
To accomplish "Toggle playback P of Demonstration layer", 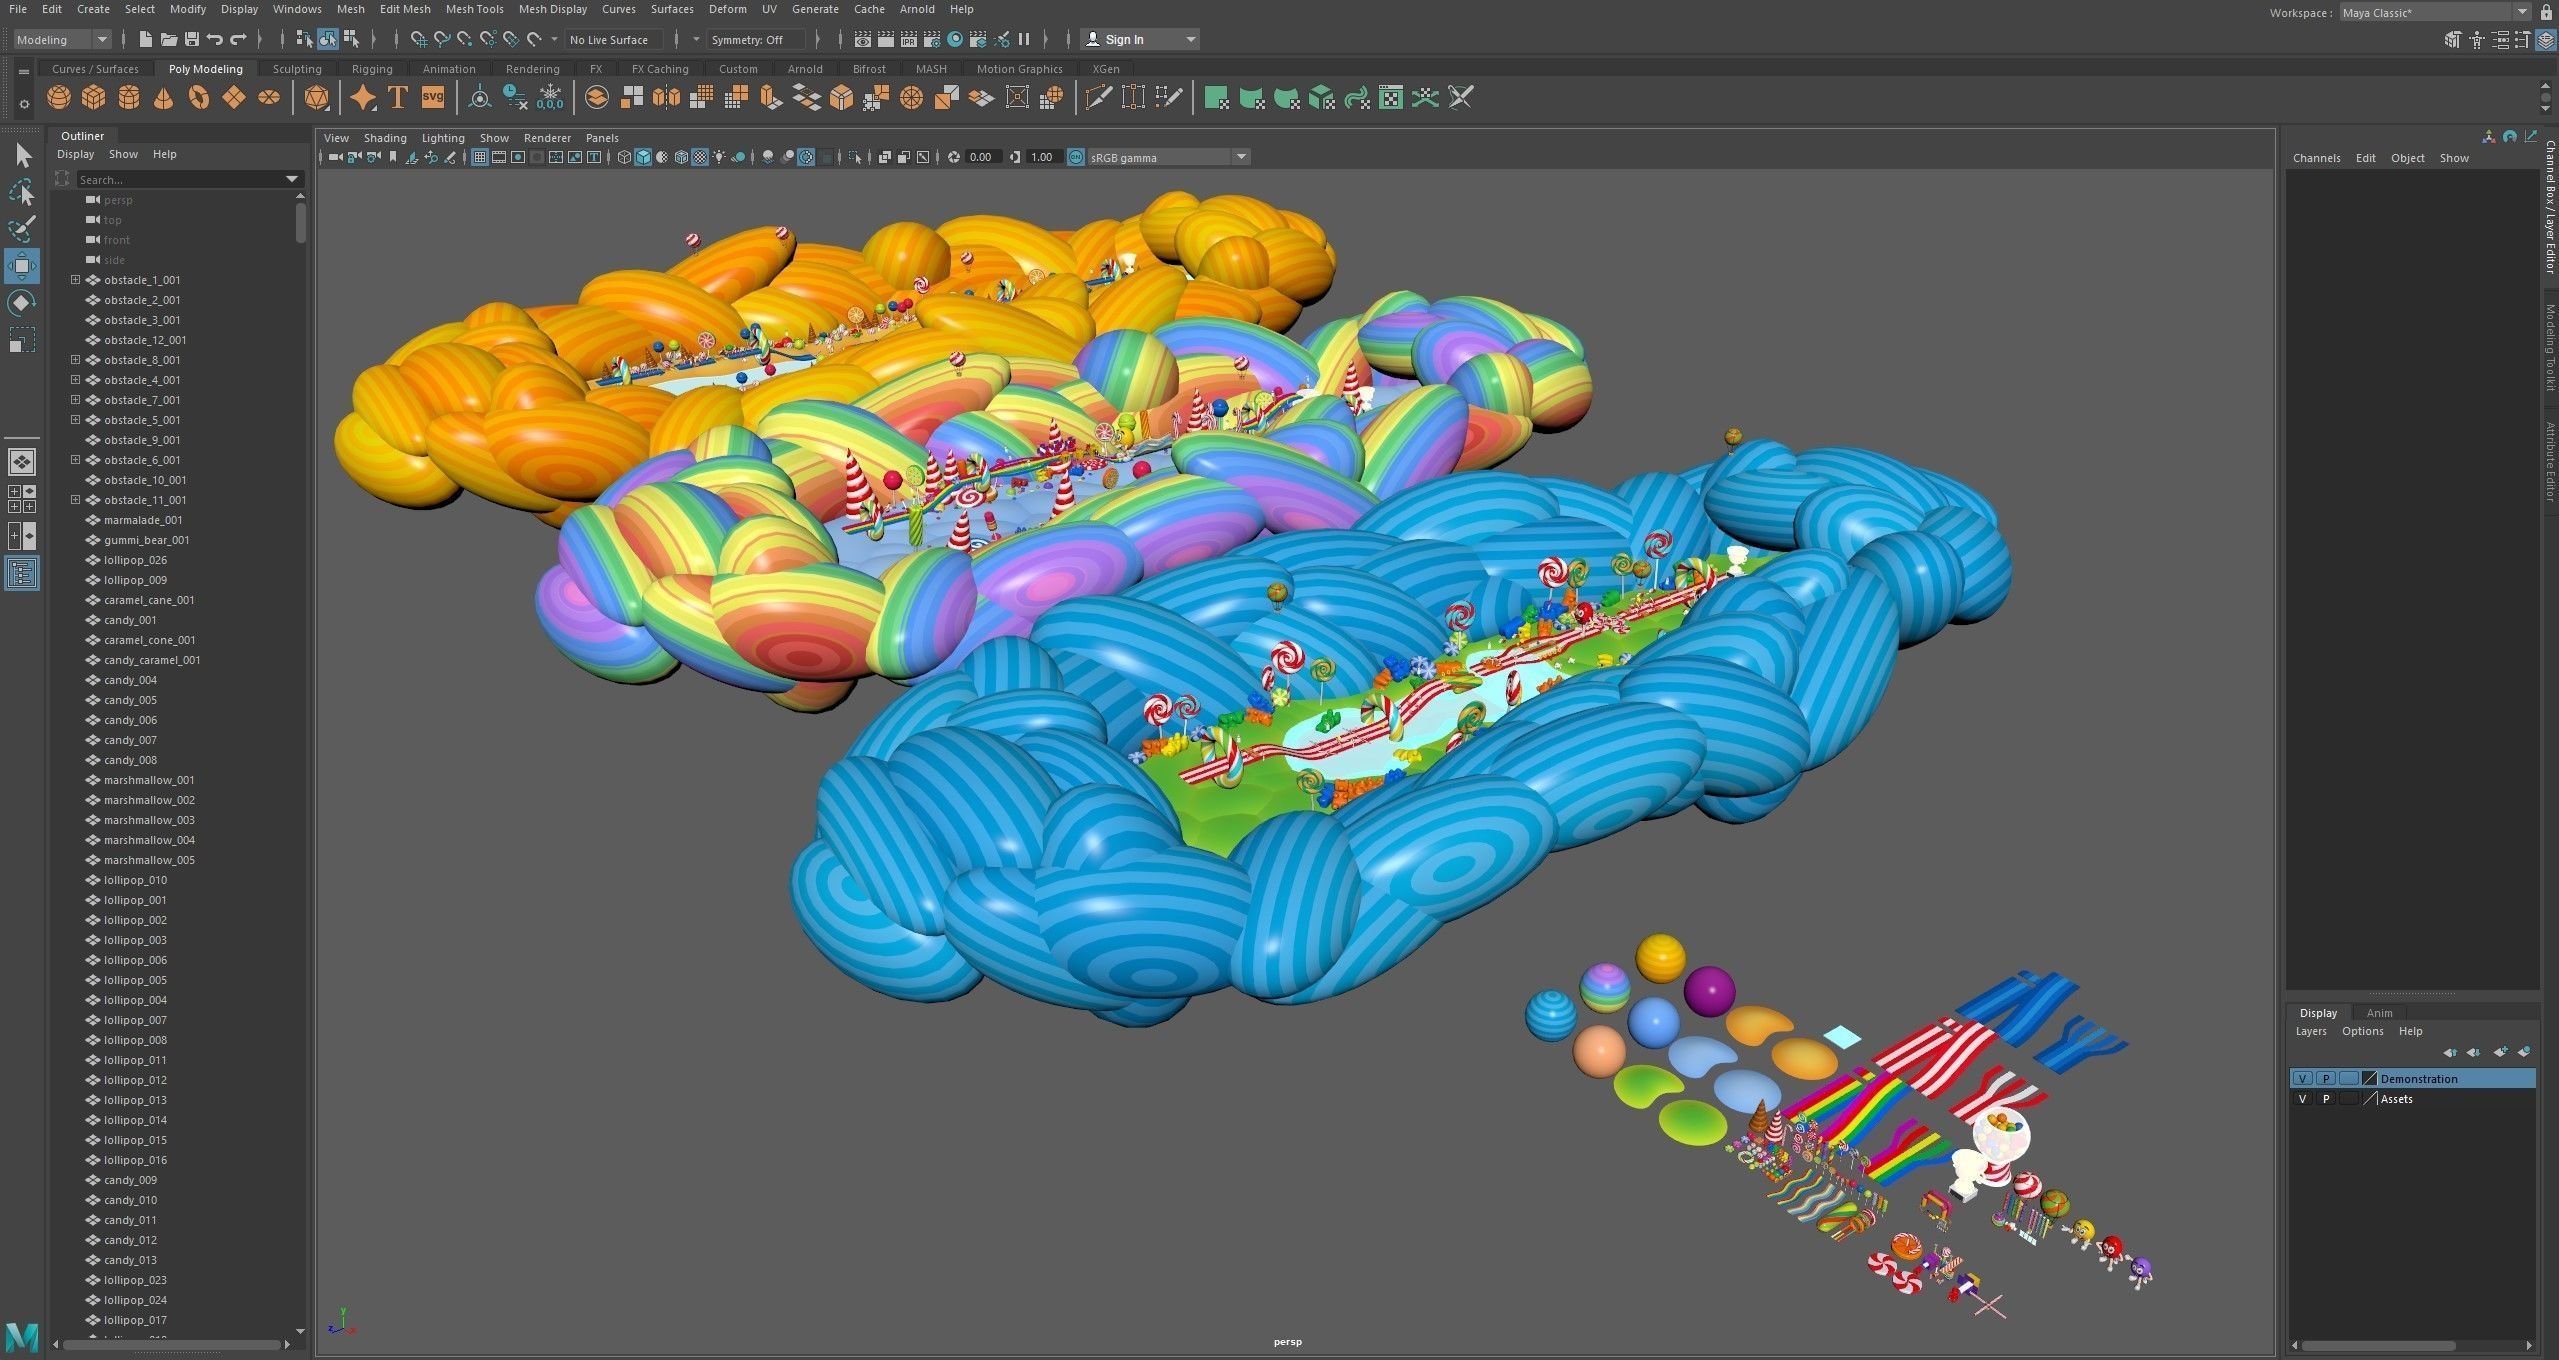I will pyautogui.click(x=2326, y=1078).
